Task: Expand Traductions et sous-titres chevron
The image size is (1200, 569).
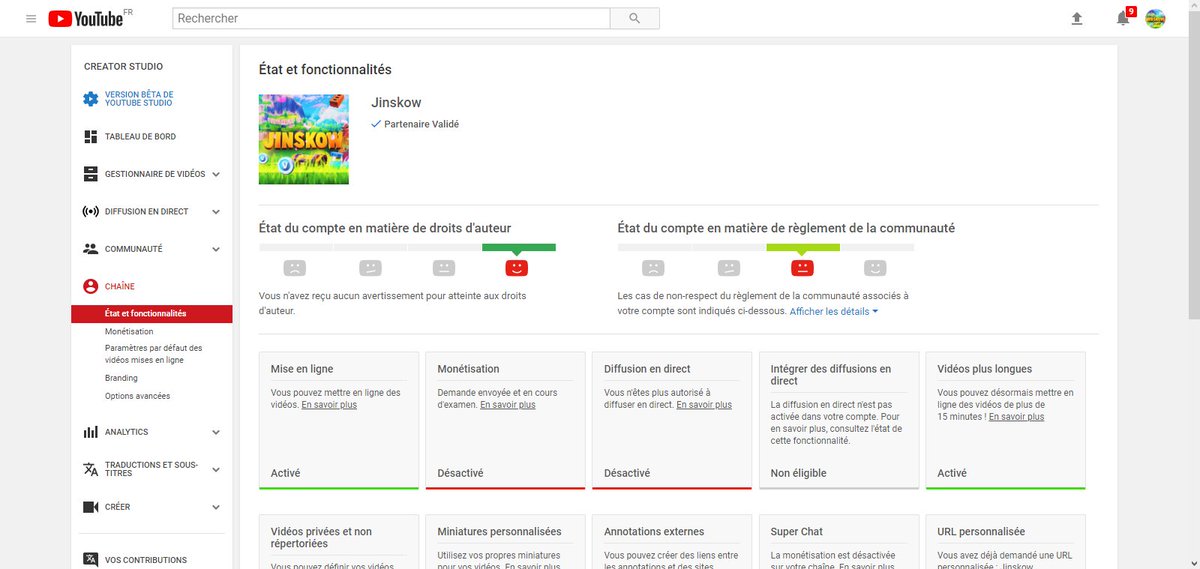Action: [216, 469]
